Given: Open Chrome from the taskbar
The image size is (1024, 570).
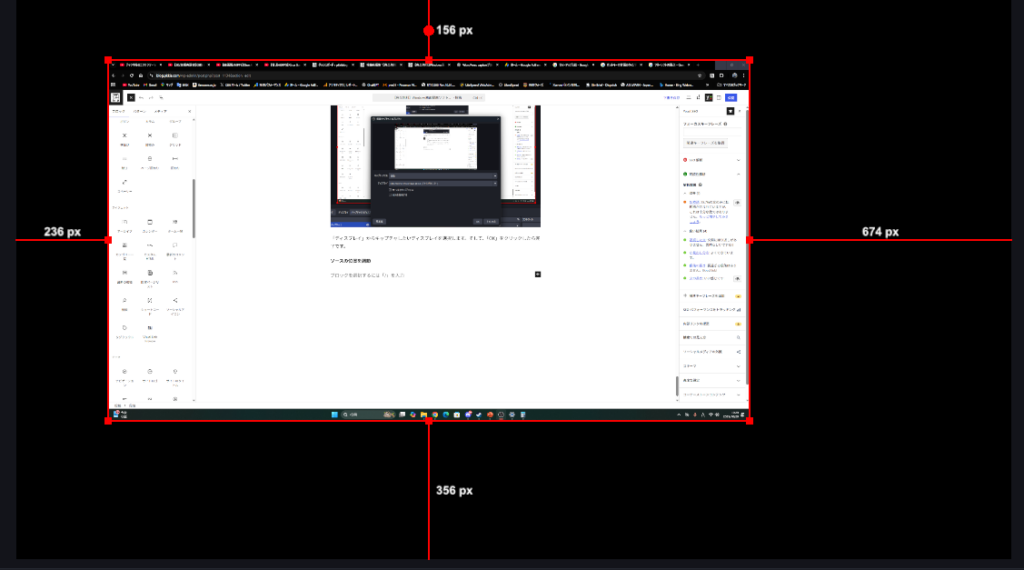Looking at the screenshot, I should click(435, 415).
